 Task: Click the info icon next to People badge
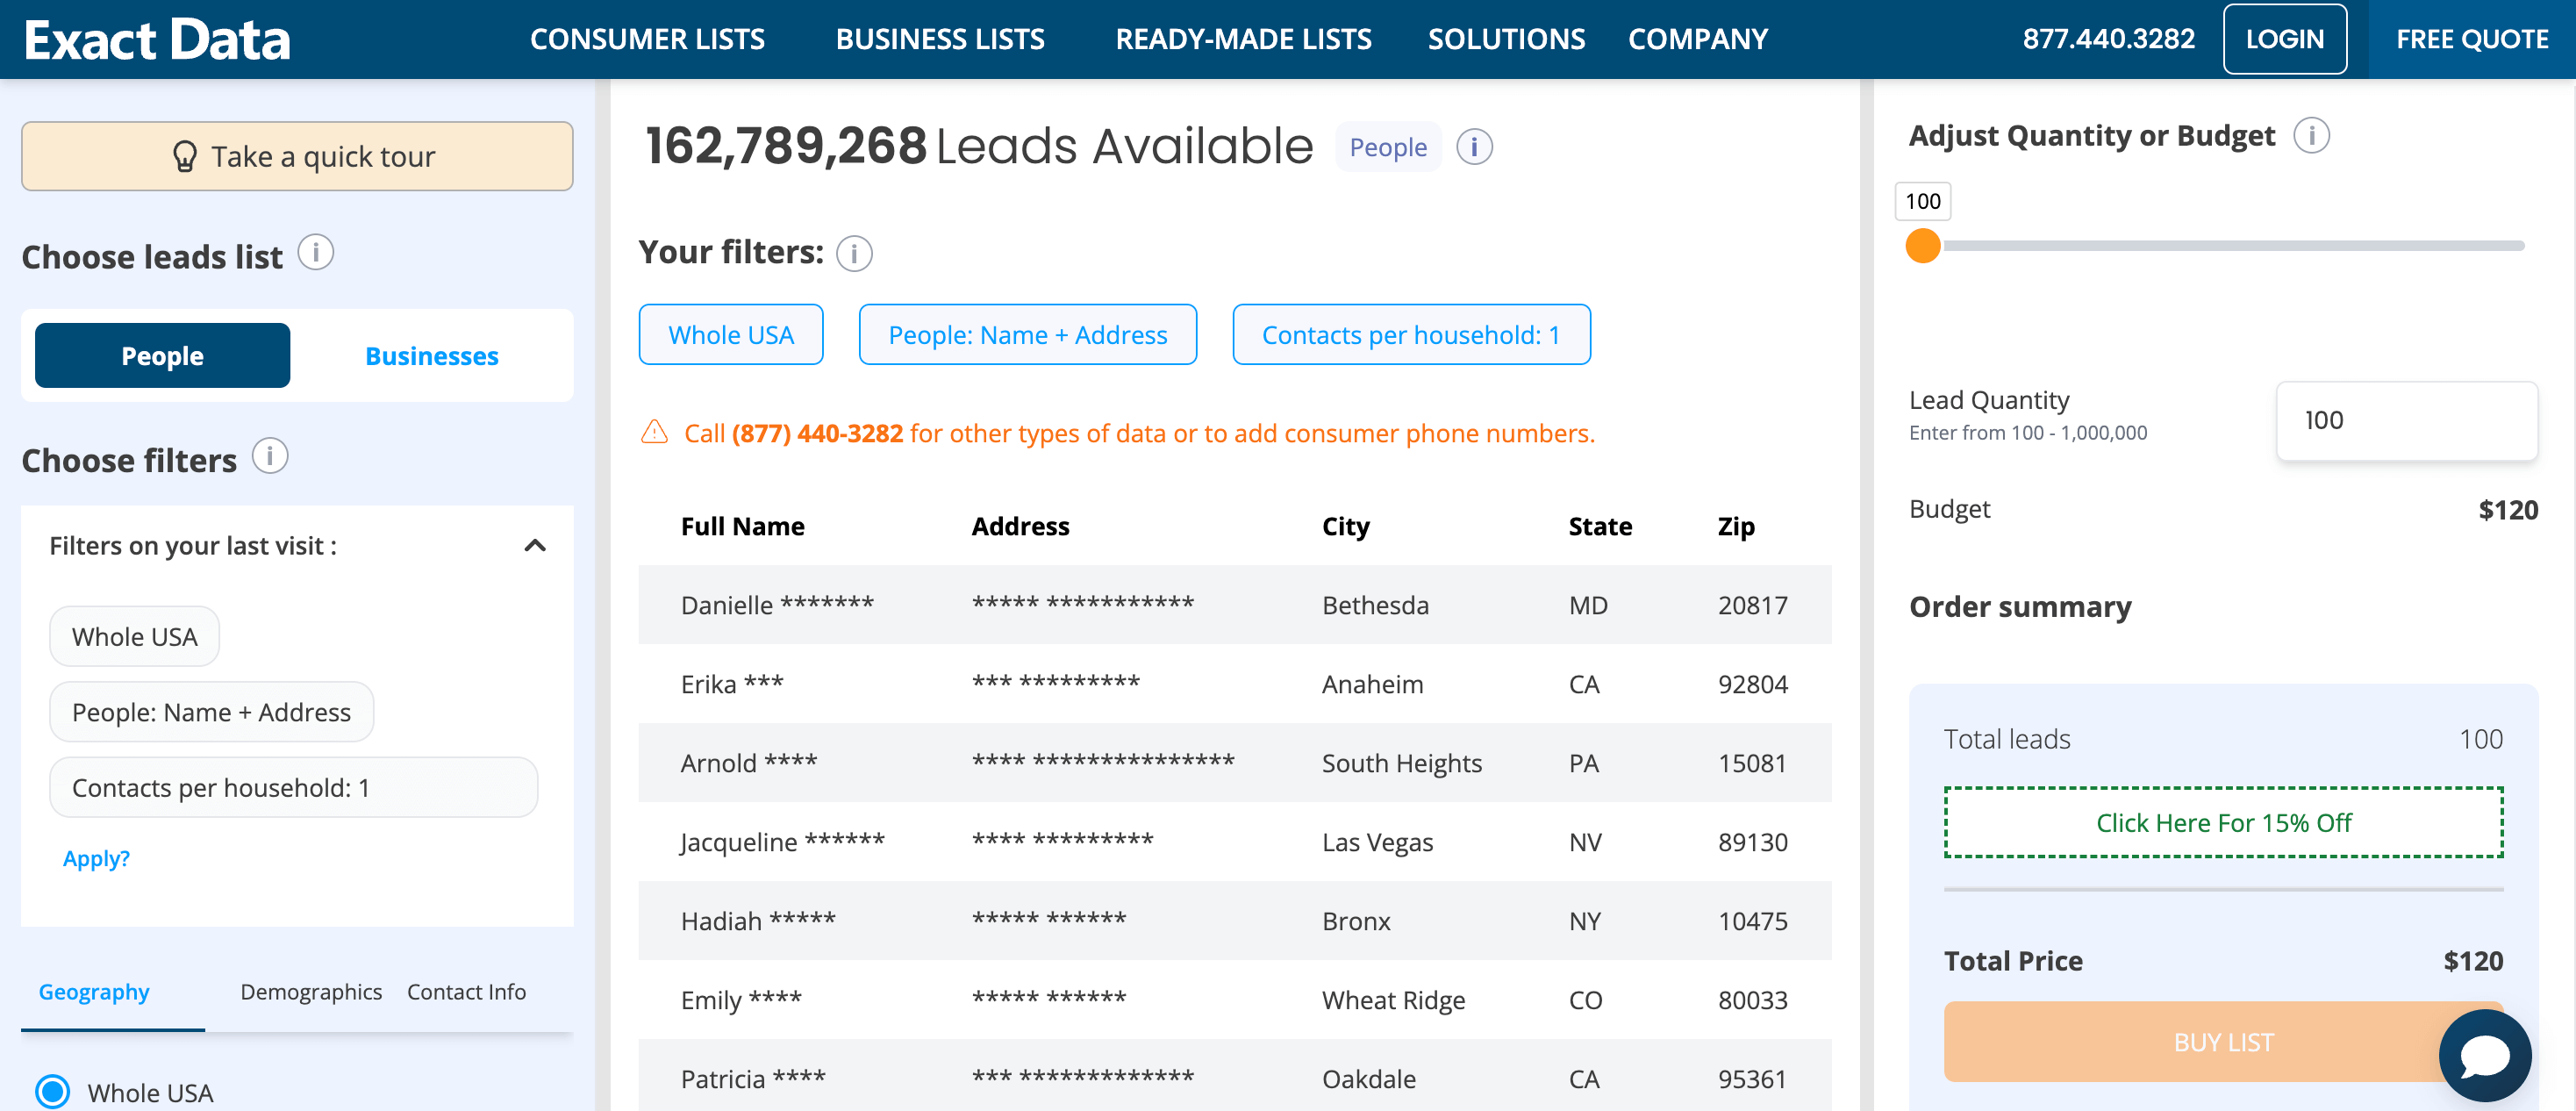[x=1474, y=147]
